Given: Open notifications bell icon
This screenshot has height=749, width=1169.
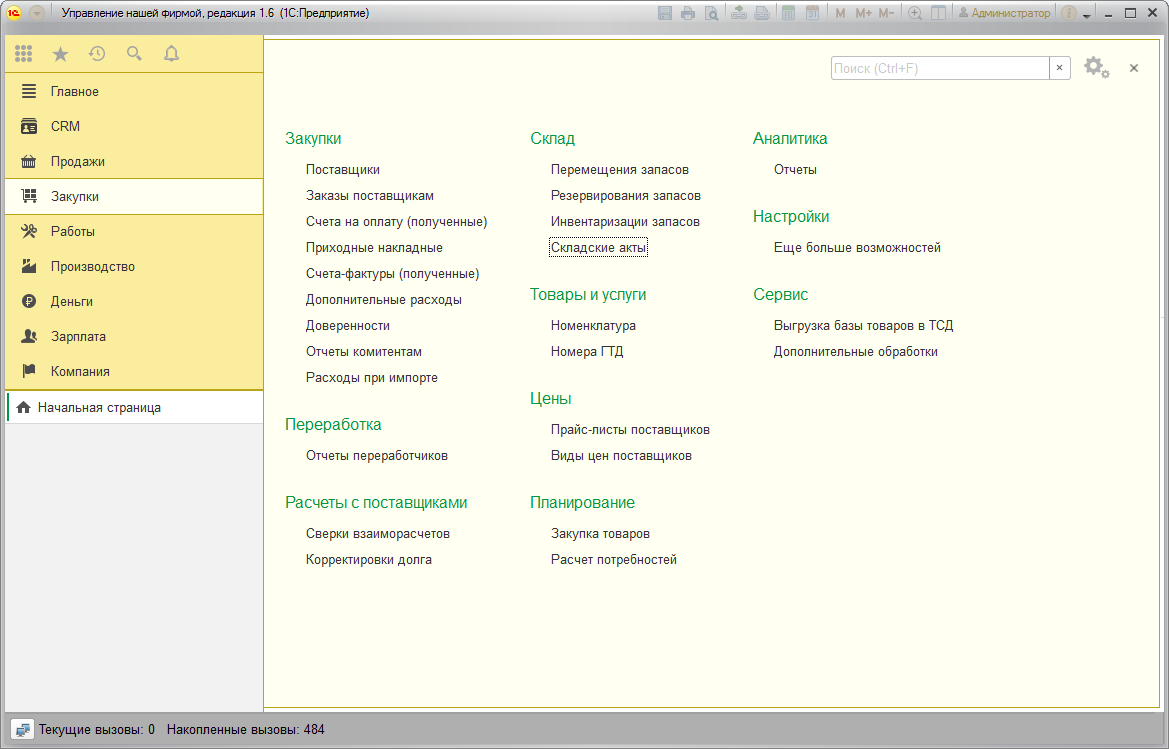Looking at the screenshot, I should point(171,54).
